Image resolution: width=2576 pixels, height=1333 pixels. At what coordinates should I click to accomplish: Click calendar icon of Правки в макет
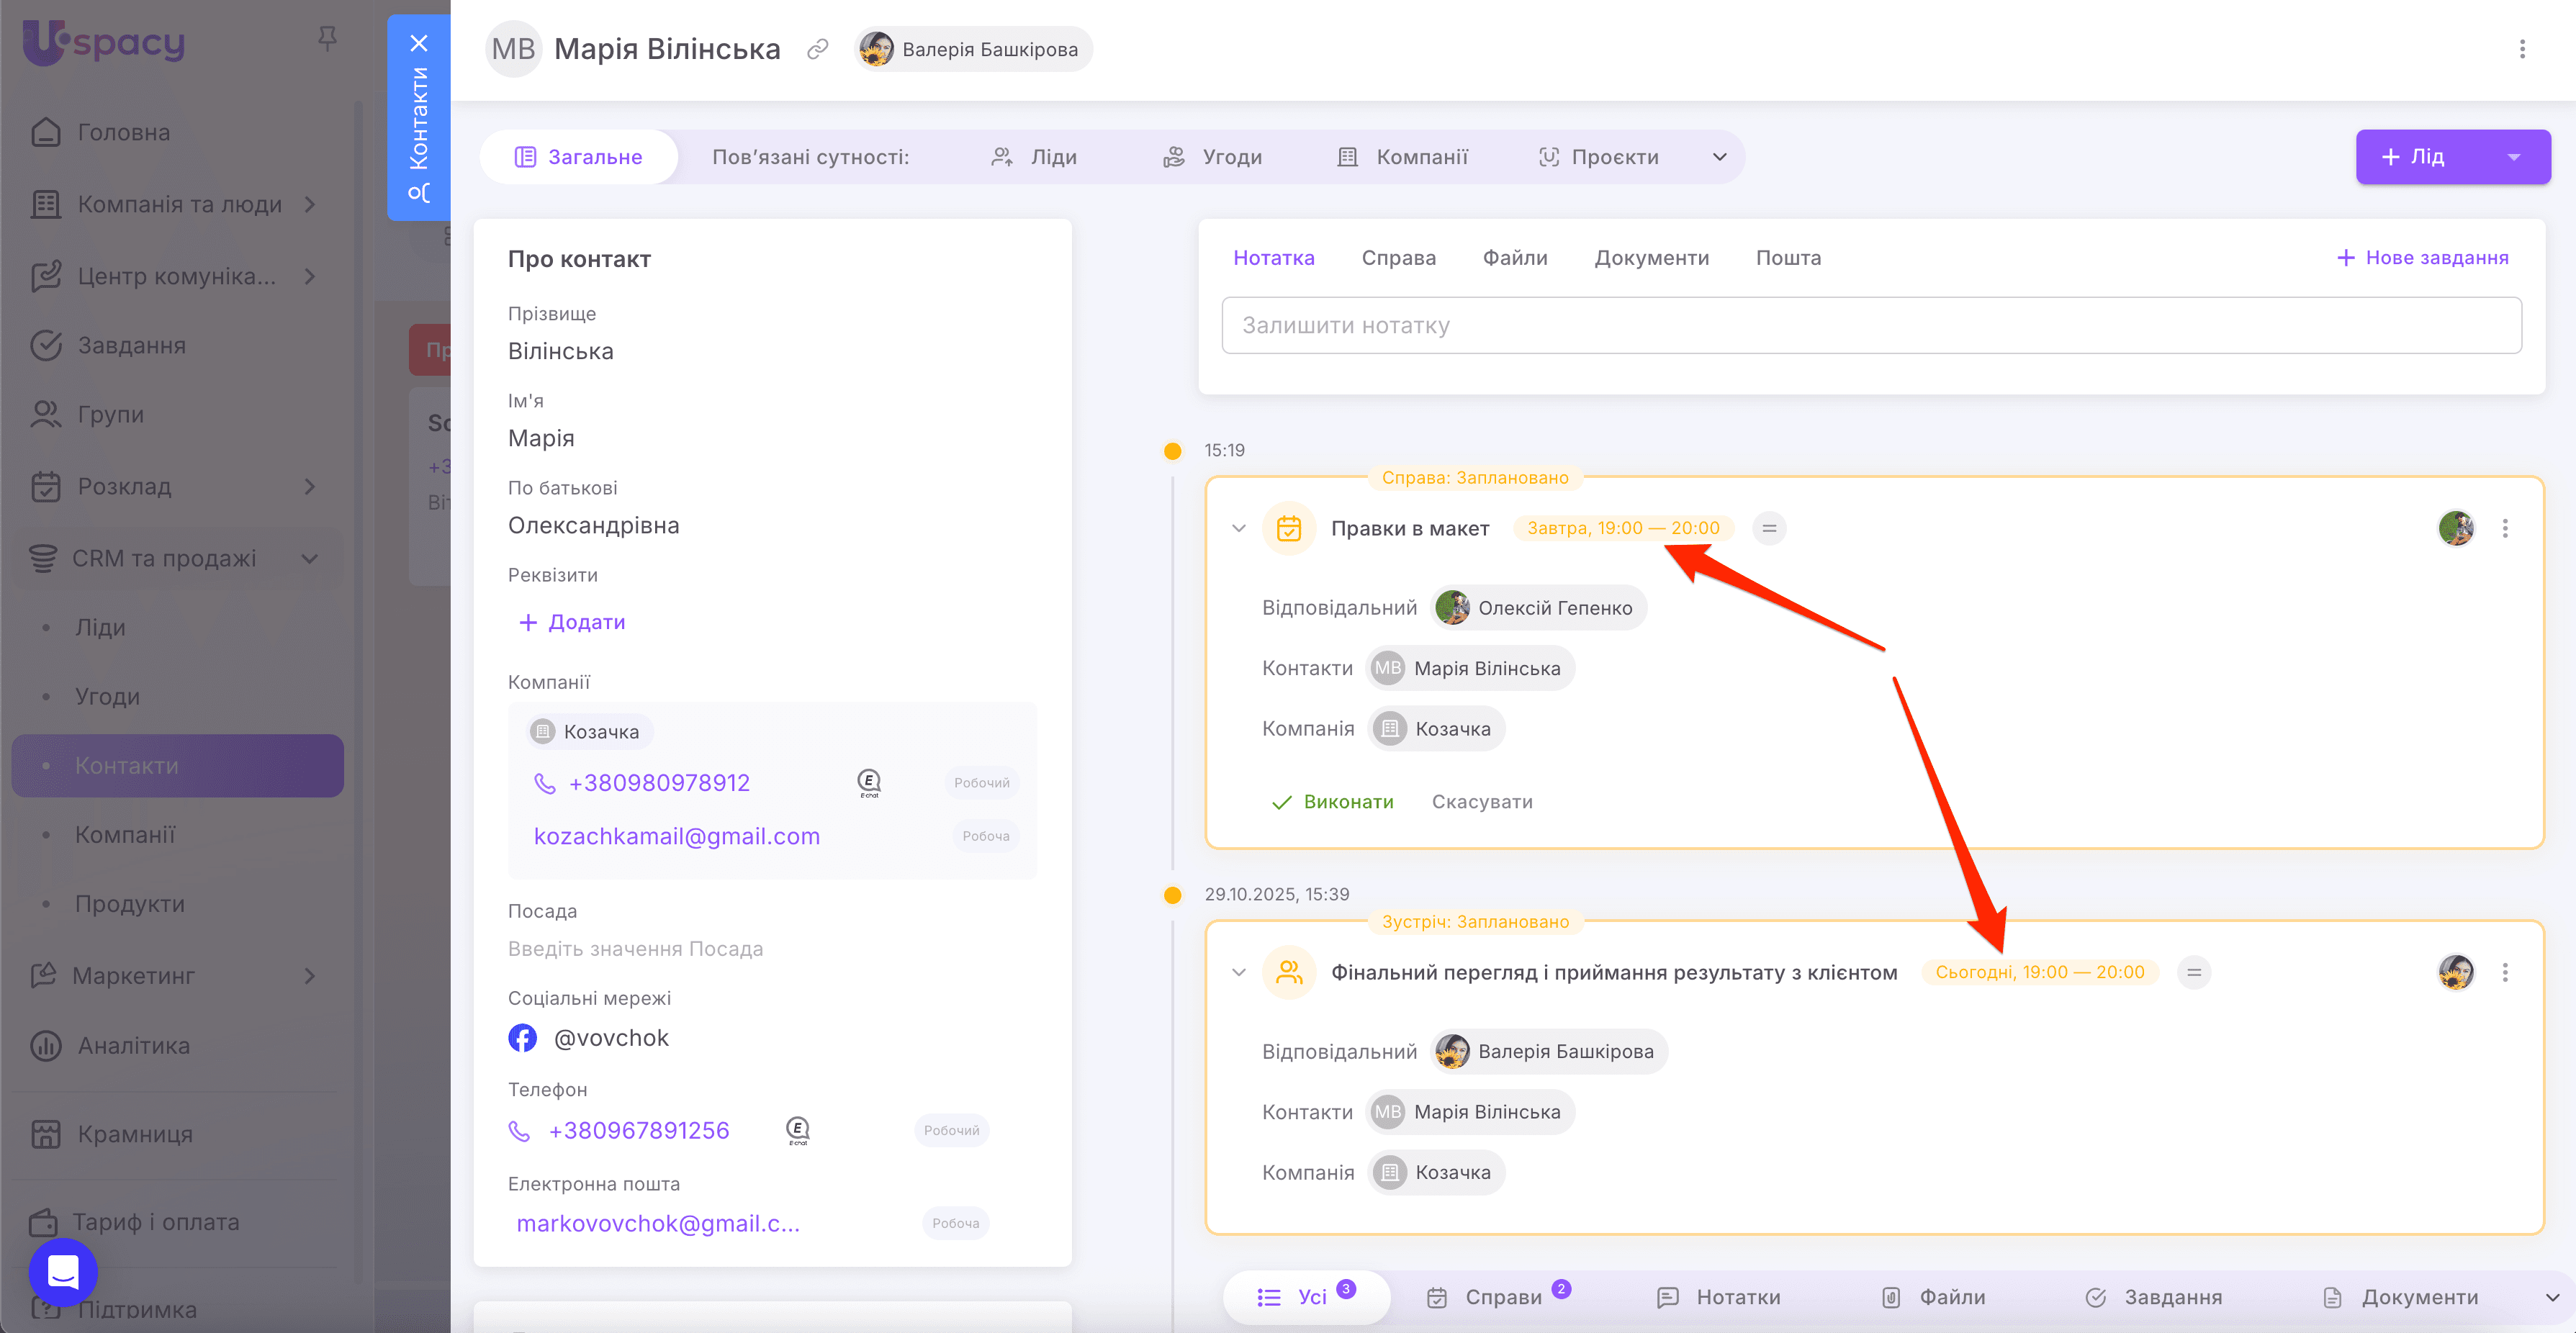(x=1289, y=528)
